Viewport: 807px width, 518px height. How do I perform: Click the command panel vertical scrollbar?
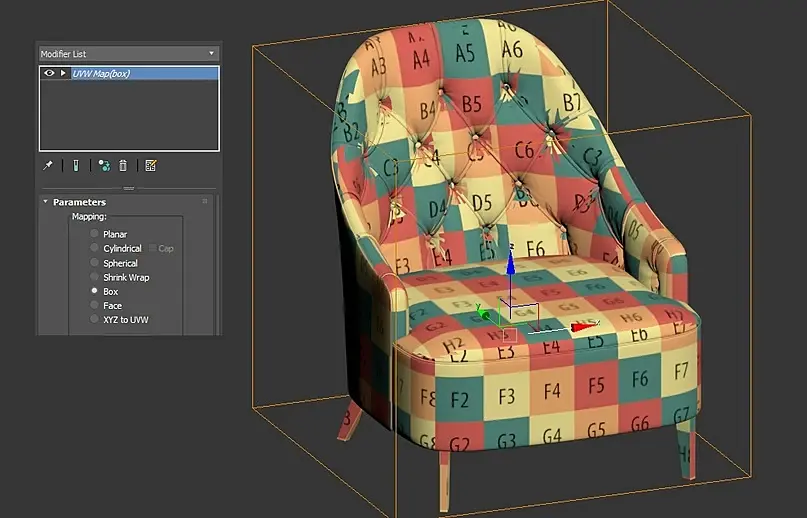click(x=218, y=264)
